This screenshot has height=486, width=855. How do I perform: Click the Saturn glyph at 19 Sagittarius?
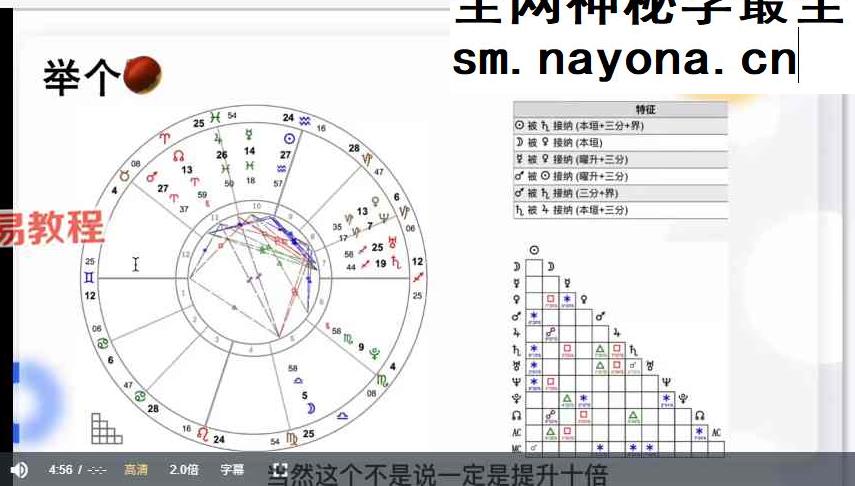pyautogui.click(x=396, y=263)
